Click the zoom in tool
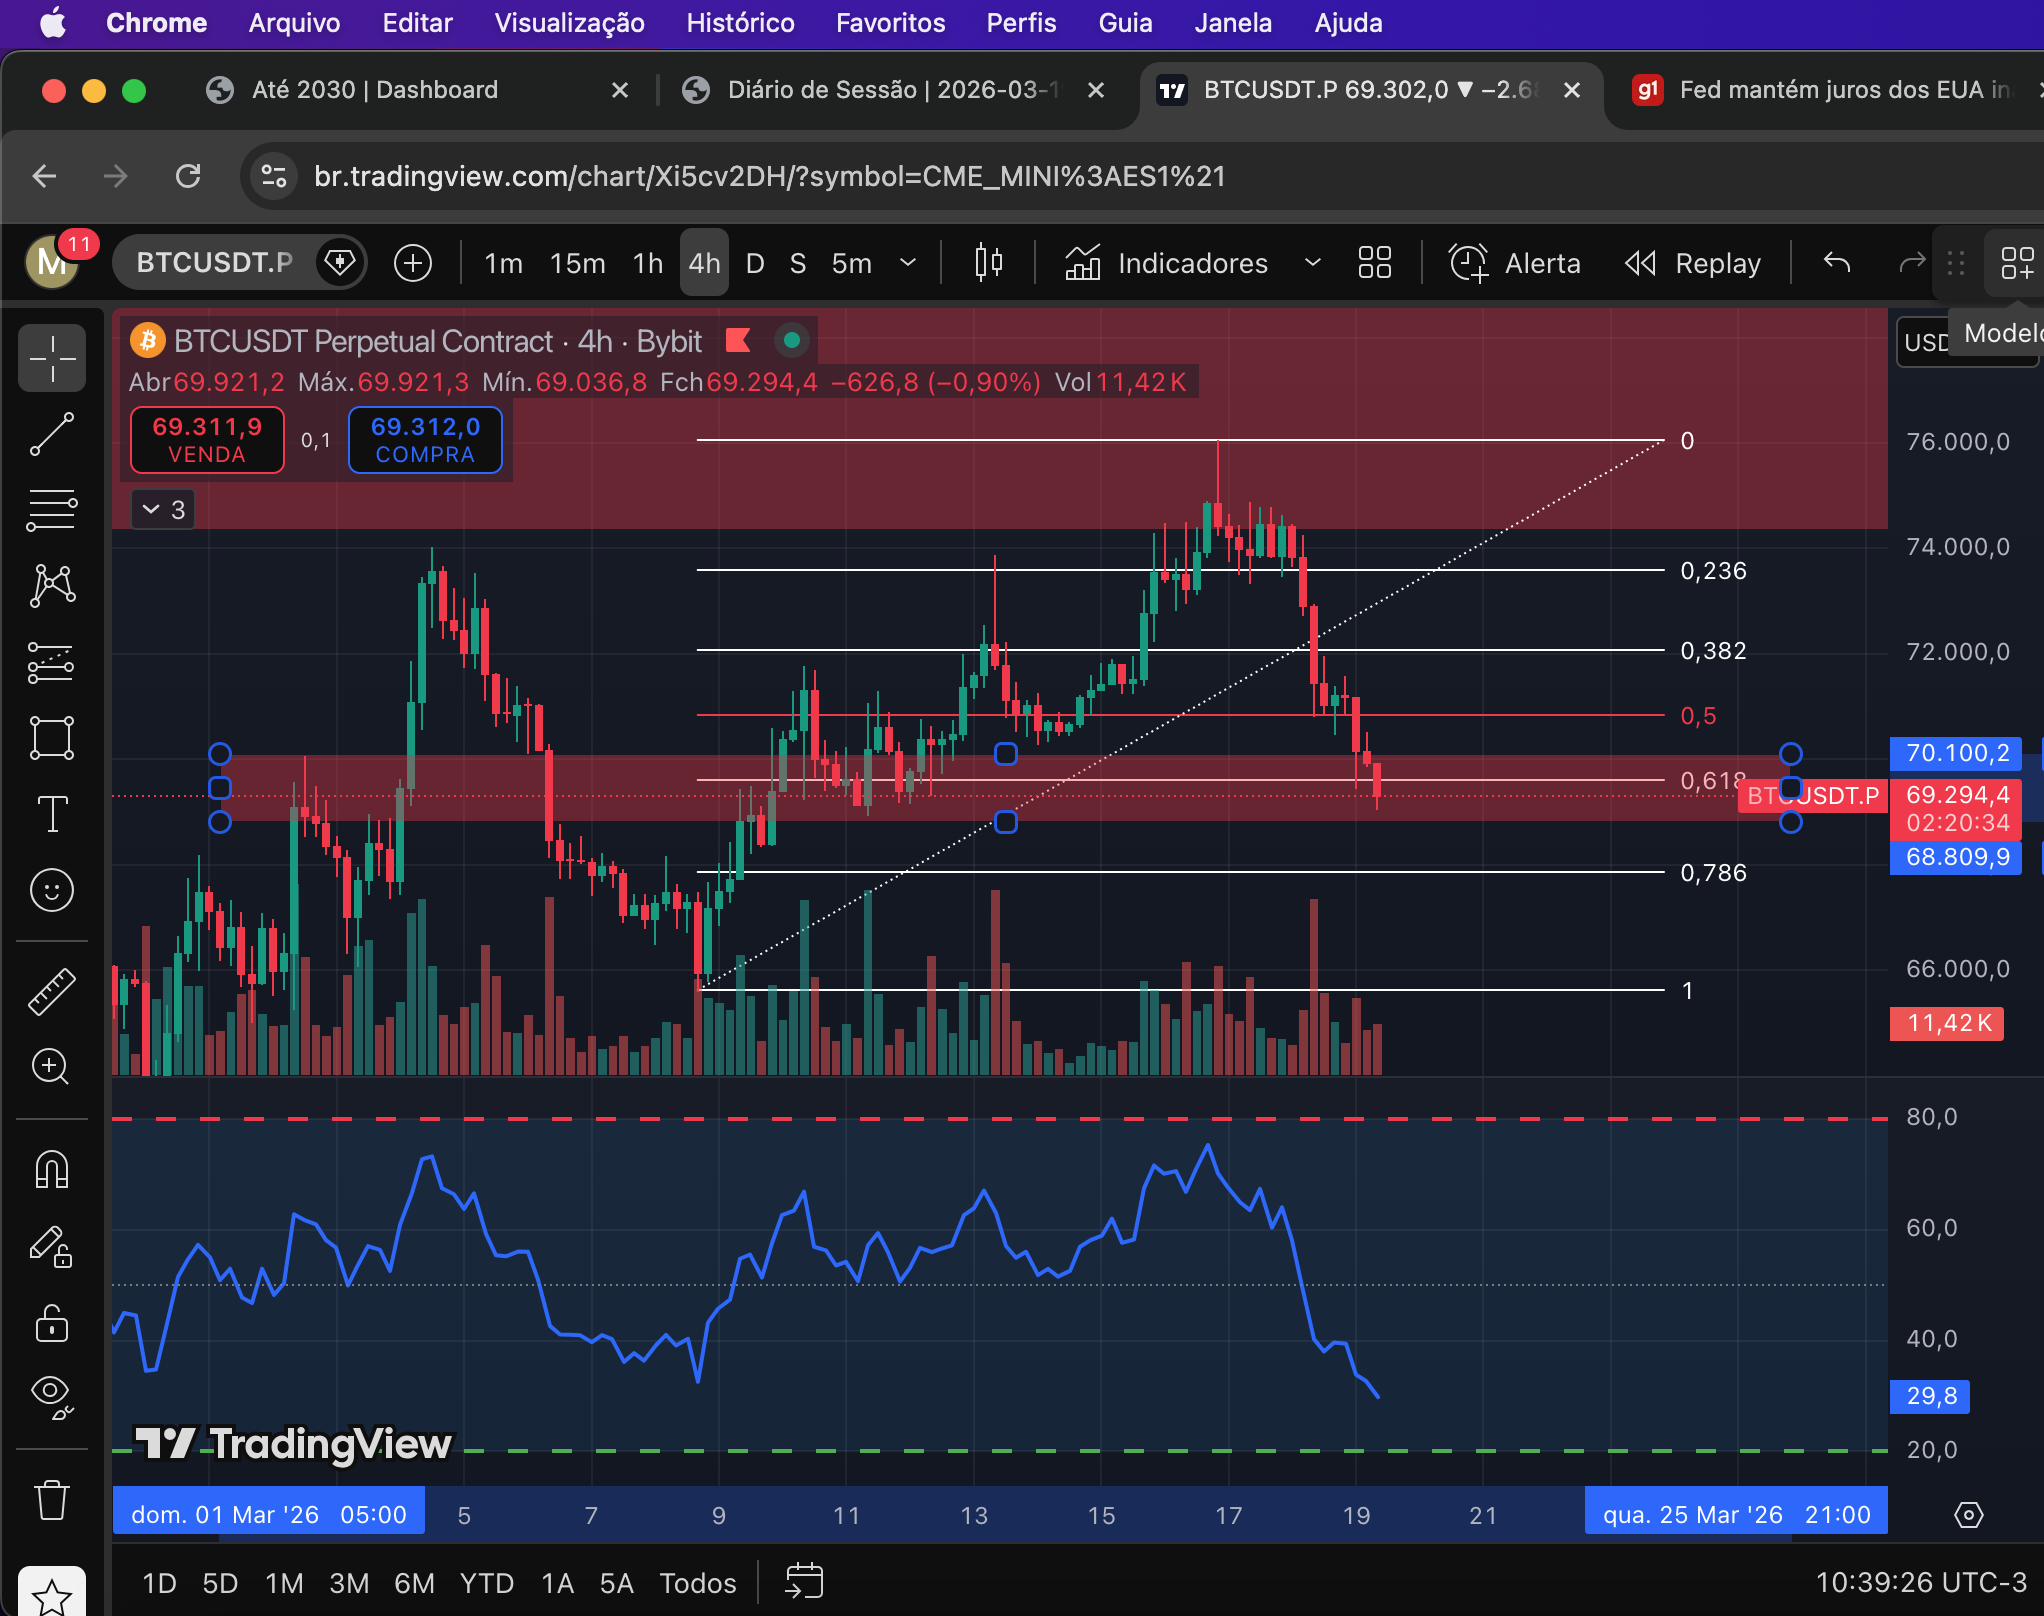Image resolution: width=2044 pixels, height=1616 pixels. tap(52, 1066)
